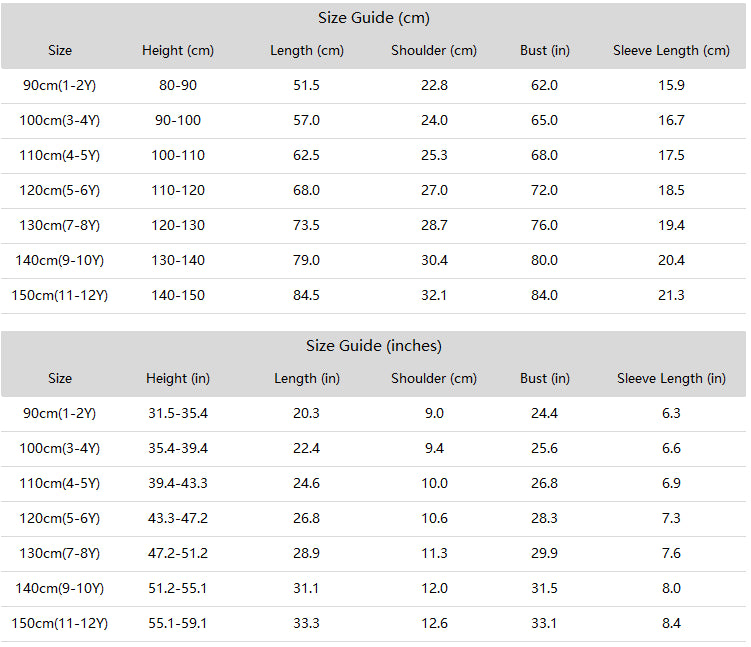Select the 'Sleeve Length (cm)' column header
Screen dimensions: 751x647
pyautogui.click(x=671, y=50)
